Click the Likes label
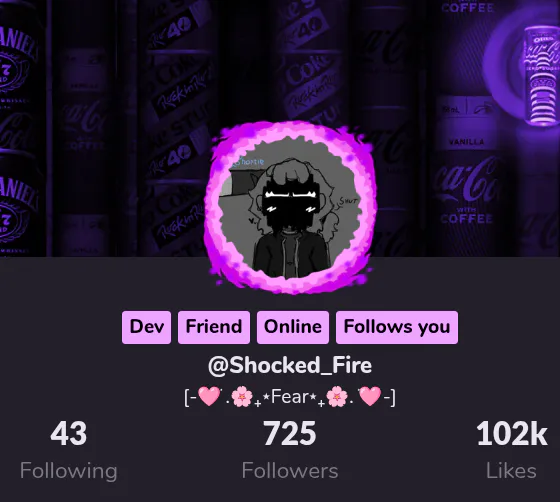 point(511,471)
